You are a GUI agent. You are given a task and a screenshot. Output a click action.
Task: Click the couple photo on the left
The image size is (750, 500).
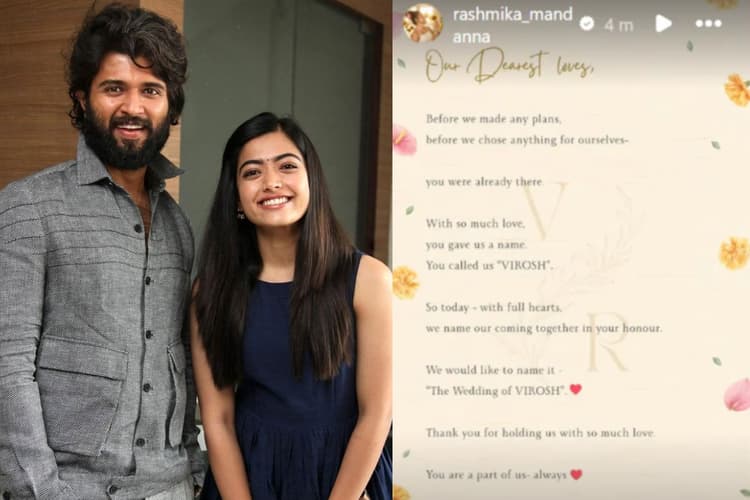[x=196, y=250]
